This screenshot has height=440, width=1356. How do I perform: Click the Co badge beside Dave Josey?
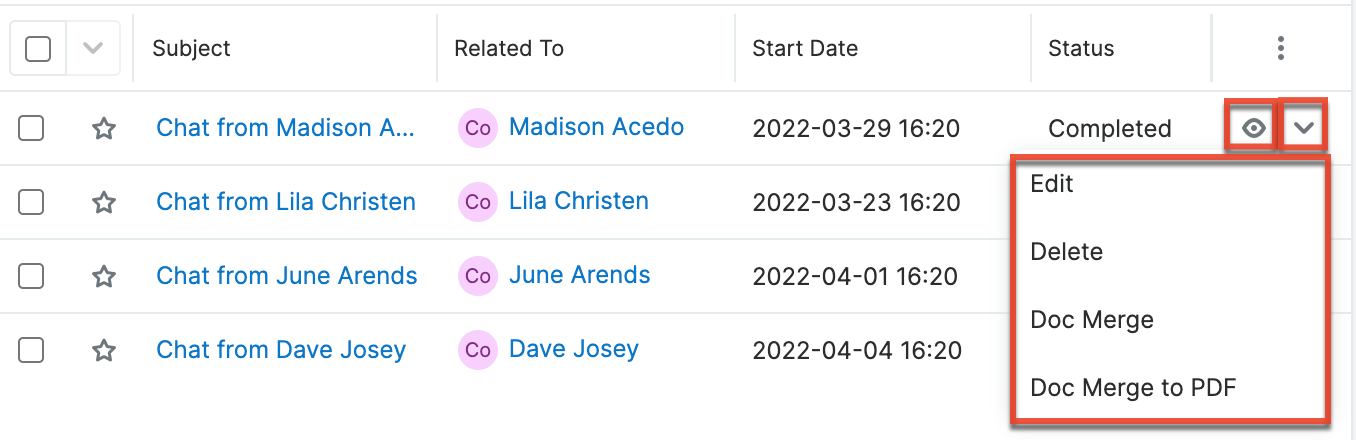tap(478, 350)
